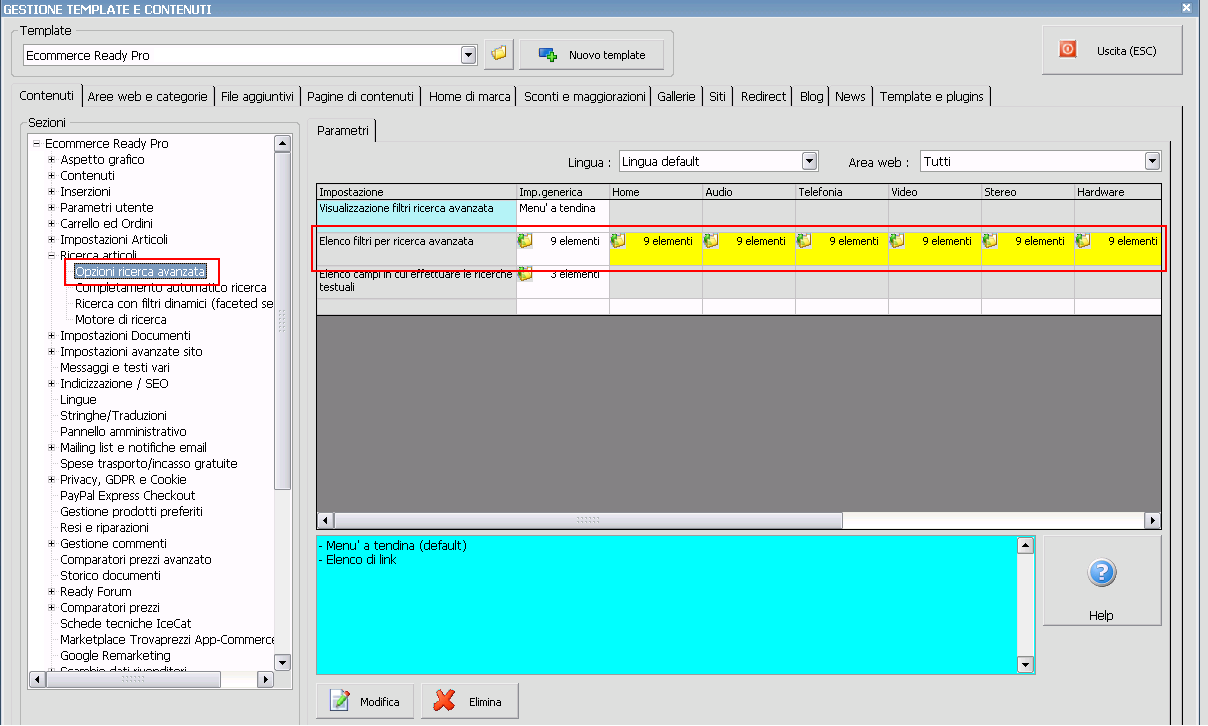1208x726 pixels.
Task: Select Google Remarketing tree item
Action: [115, 656]
